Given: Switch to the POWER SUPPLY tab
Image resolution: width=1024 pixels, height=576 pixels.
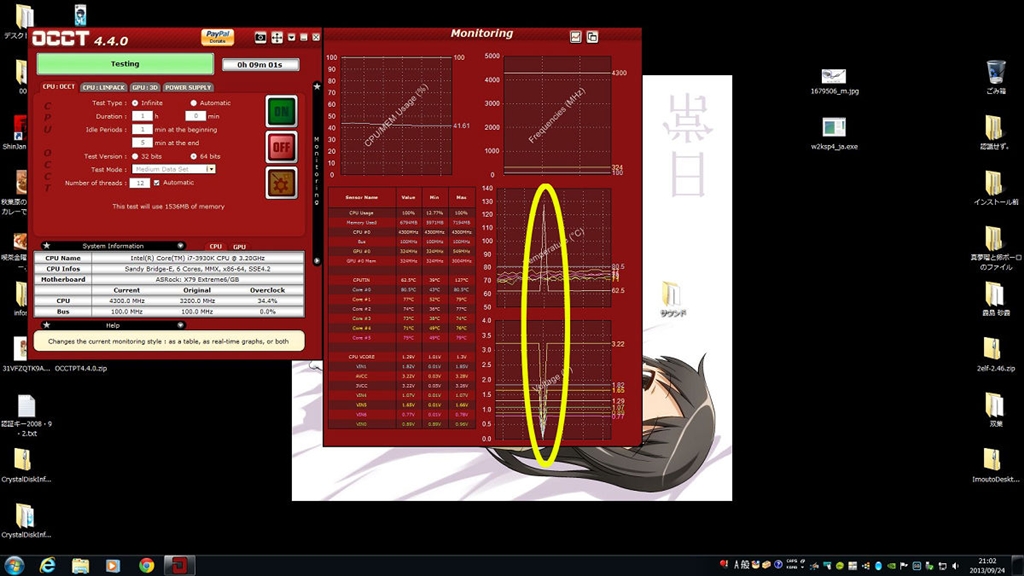Looking at the screenshot, I should (x=188, y=87).
